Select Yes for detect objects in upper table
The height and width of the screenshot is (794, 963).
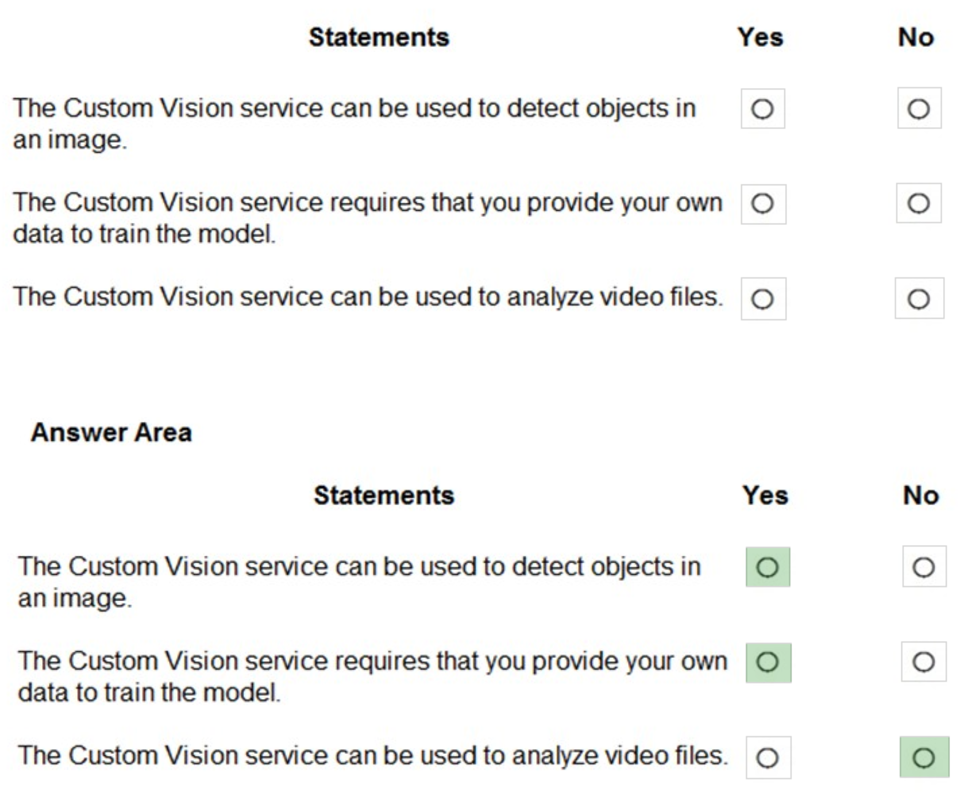[762, 110]
